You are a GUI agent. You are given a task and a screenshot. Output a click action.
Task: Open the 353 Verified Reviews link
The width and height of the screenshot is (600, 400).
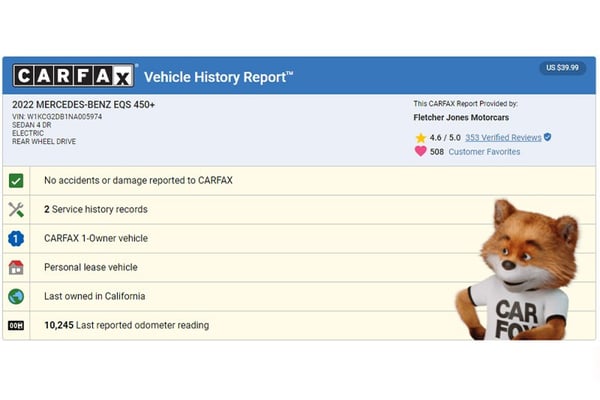point(503,137)
